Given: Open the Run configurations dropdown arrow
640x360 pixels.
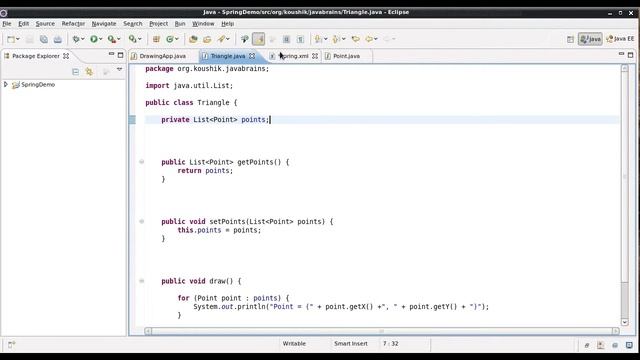Looking at the screenshot, I should pos(100,39).
